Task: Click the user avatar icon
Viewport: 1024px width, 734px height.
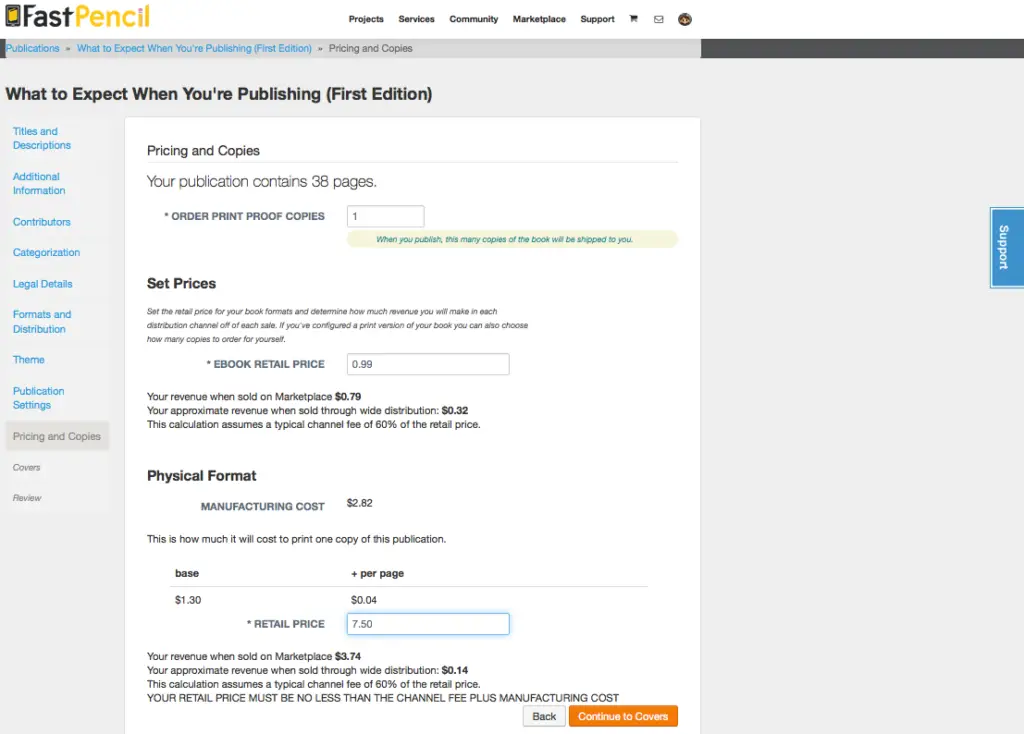Action: (684, 20)
